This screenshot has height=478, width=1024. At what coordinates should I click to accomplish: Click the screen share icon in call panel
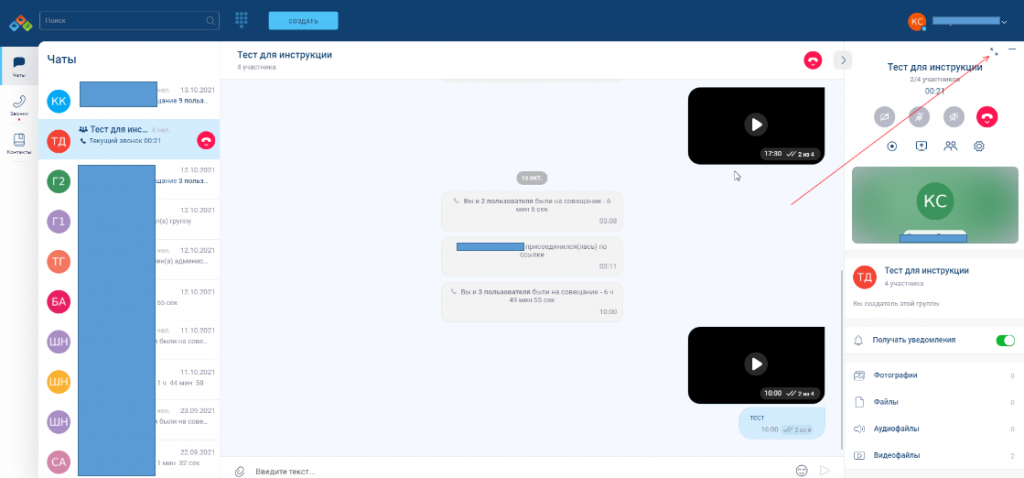[x=921, y=146]
